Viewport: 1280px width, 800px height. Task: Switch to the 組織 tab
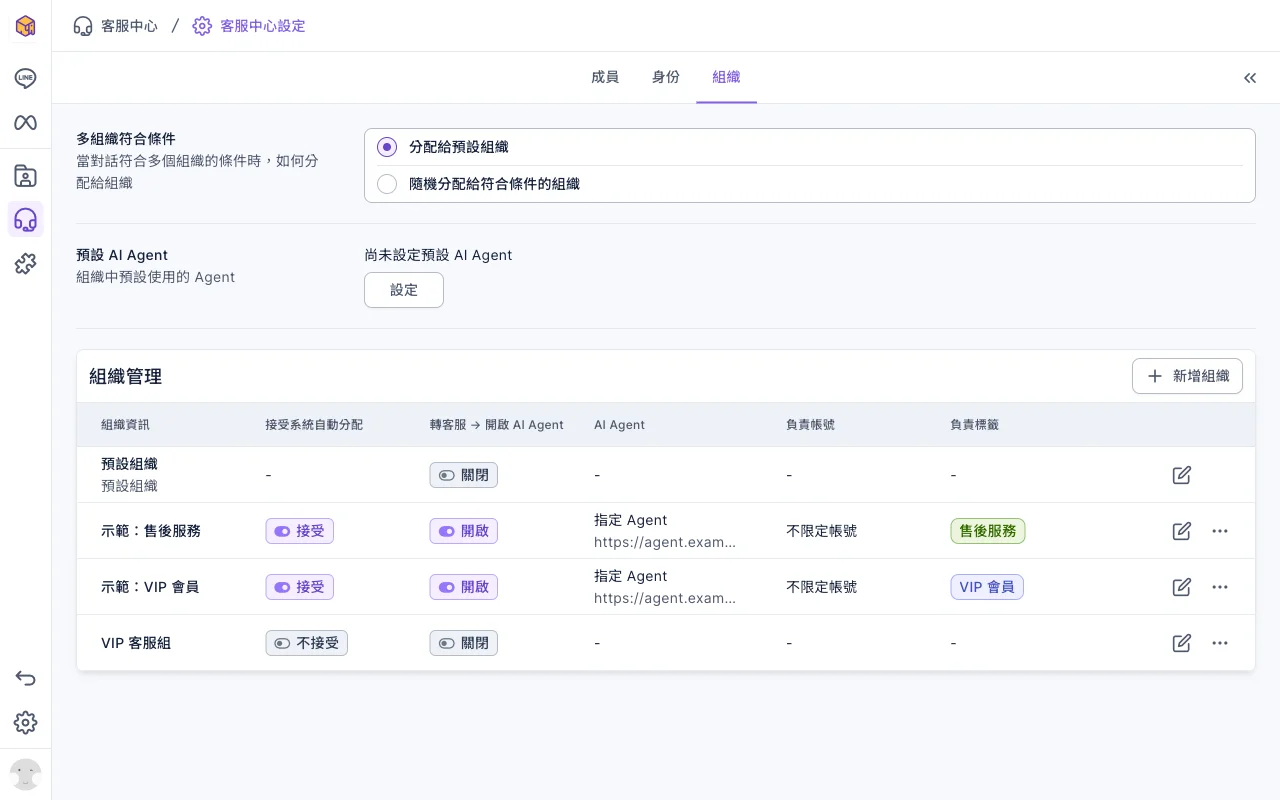click(x=726, y=77)
